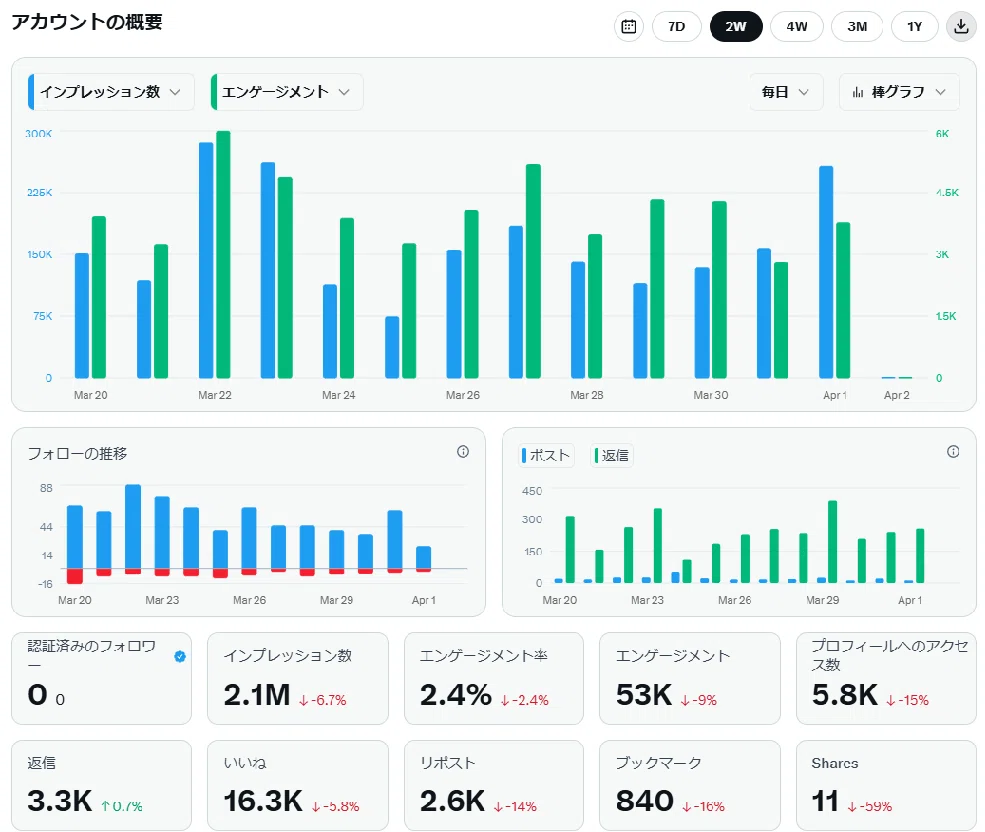Select the 3M time range
Viewport: 985px width, 832px height.
(x=857, y=26)
